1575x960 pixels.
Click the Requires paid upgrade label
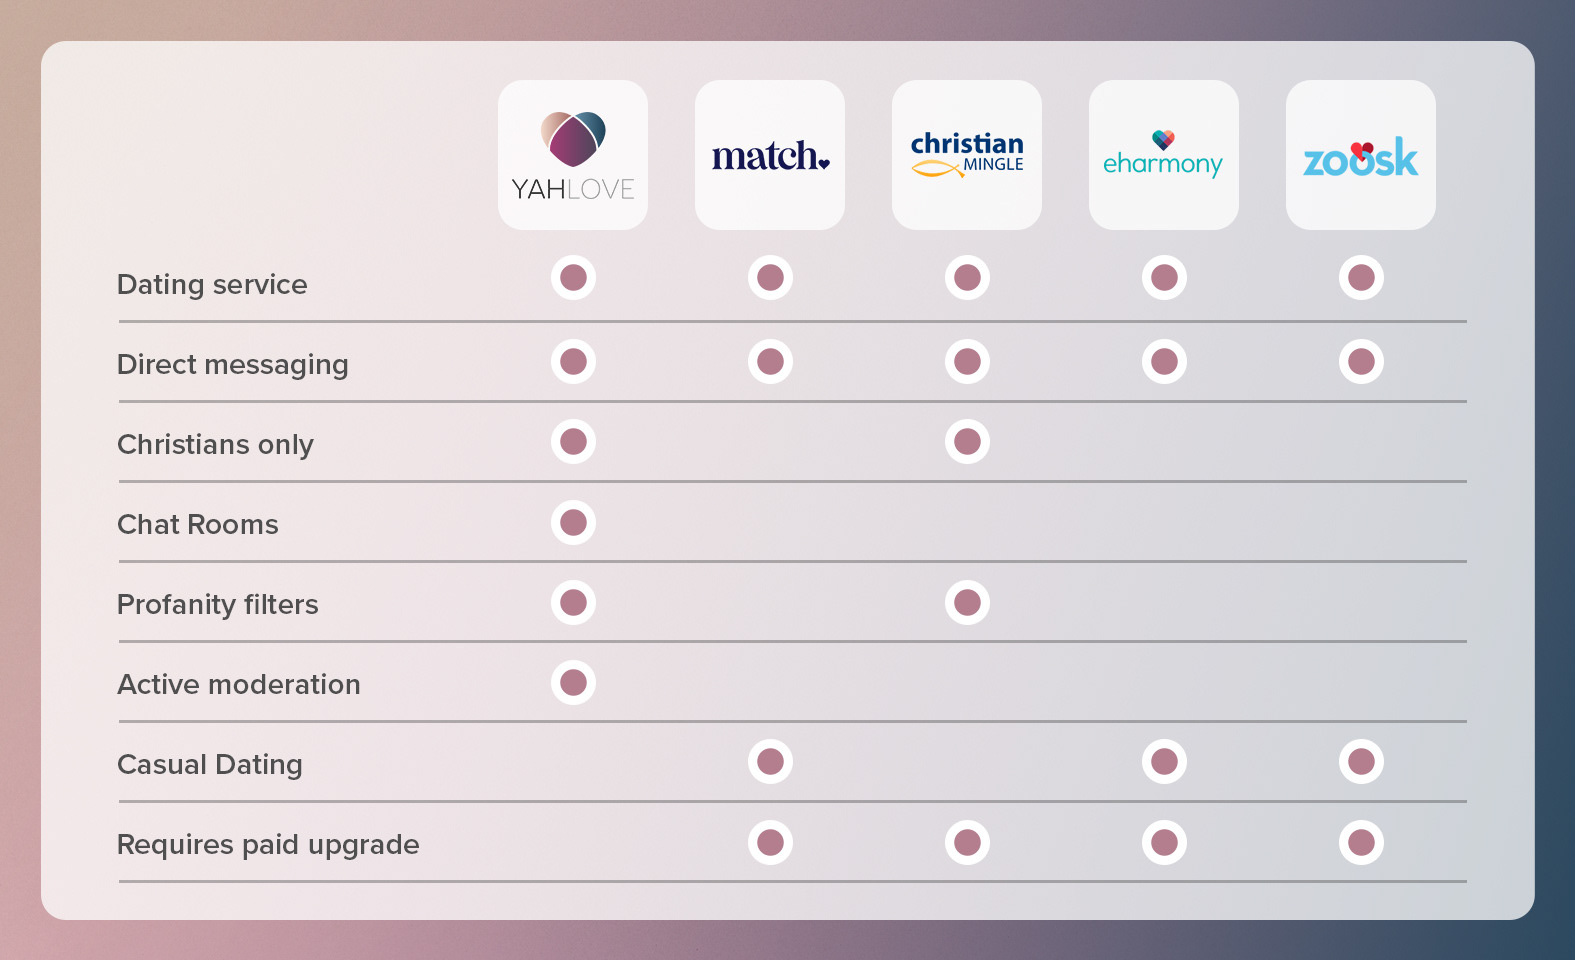268,845
